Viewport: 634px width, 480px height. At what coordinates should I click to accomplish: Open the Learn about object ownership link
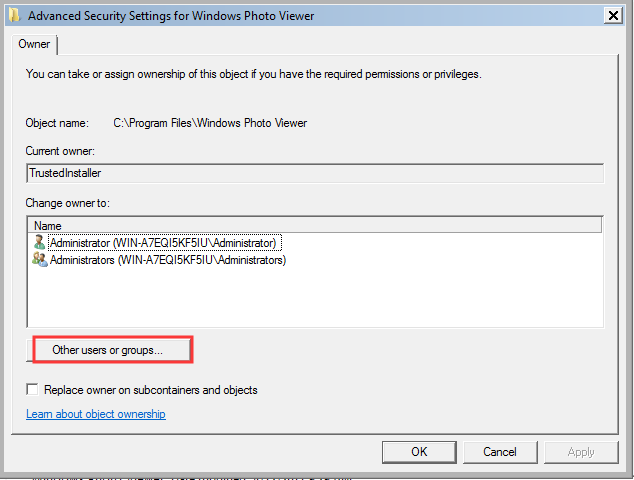96,414
